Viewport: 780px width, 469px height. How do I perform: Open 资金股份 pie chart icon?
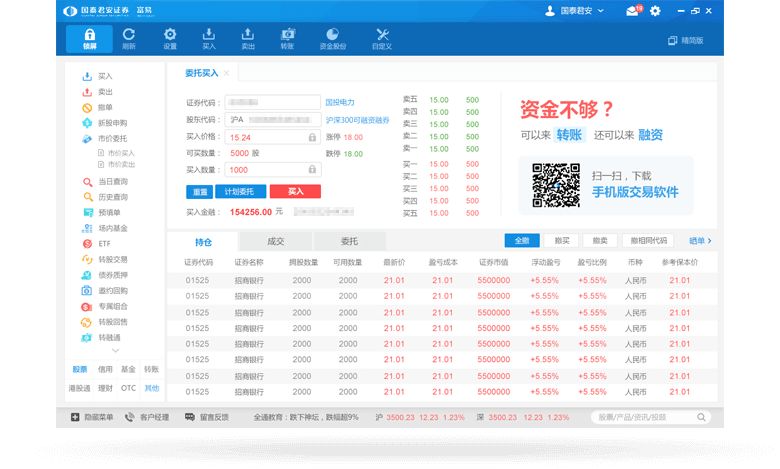(333, 38)
